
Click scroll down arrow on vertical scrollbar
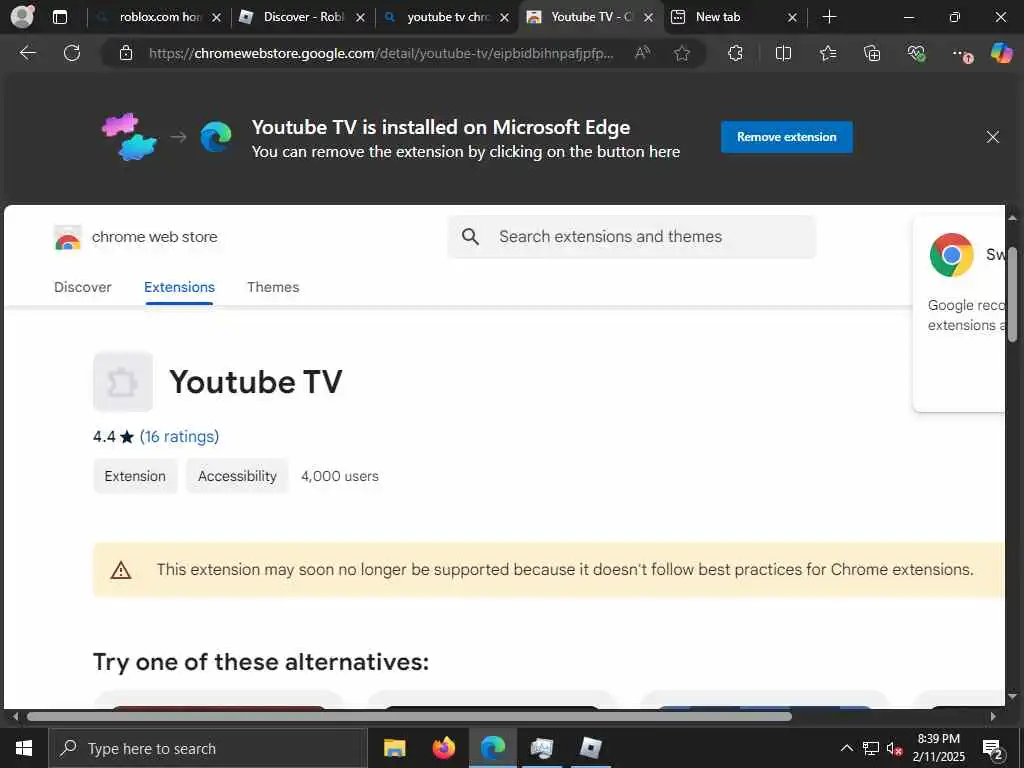pos(1012,697)
